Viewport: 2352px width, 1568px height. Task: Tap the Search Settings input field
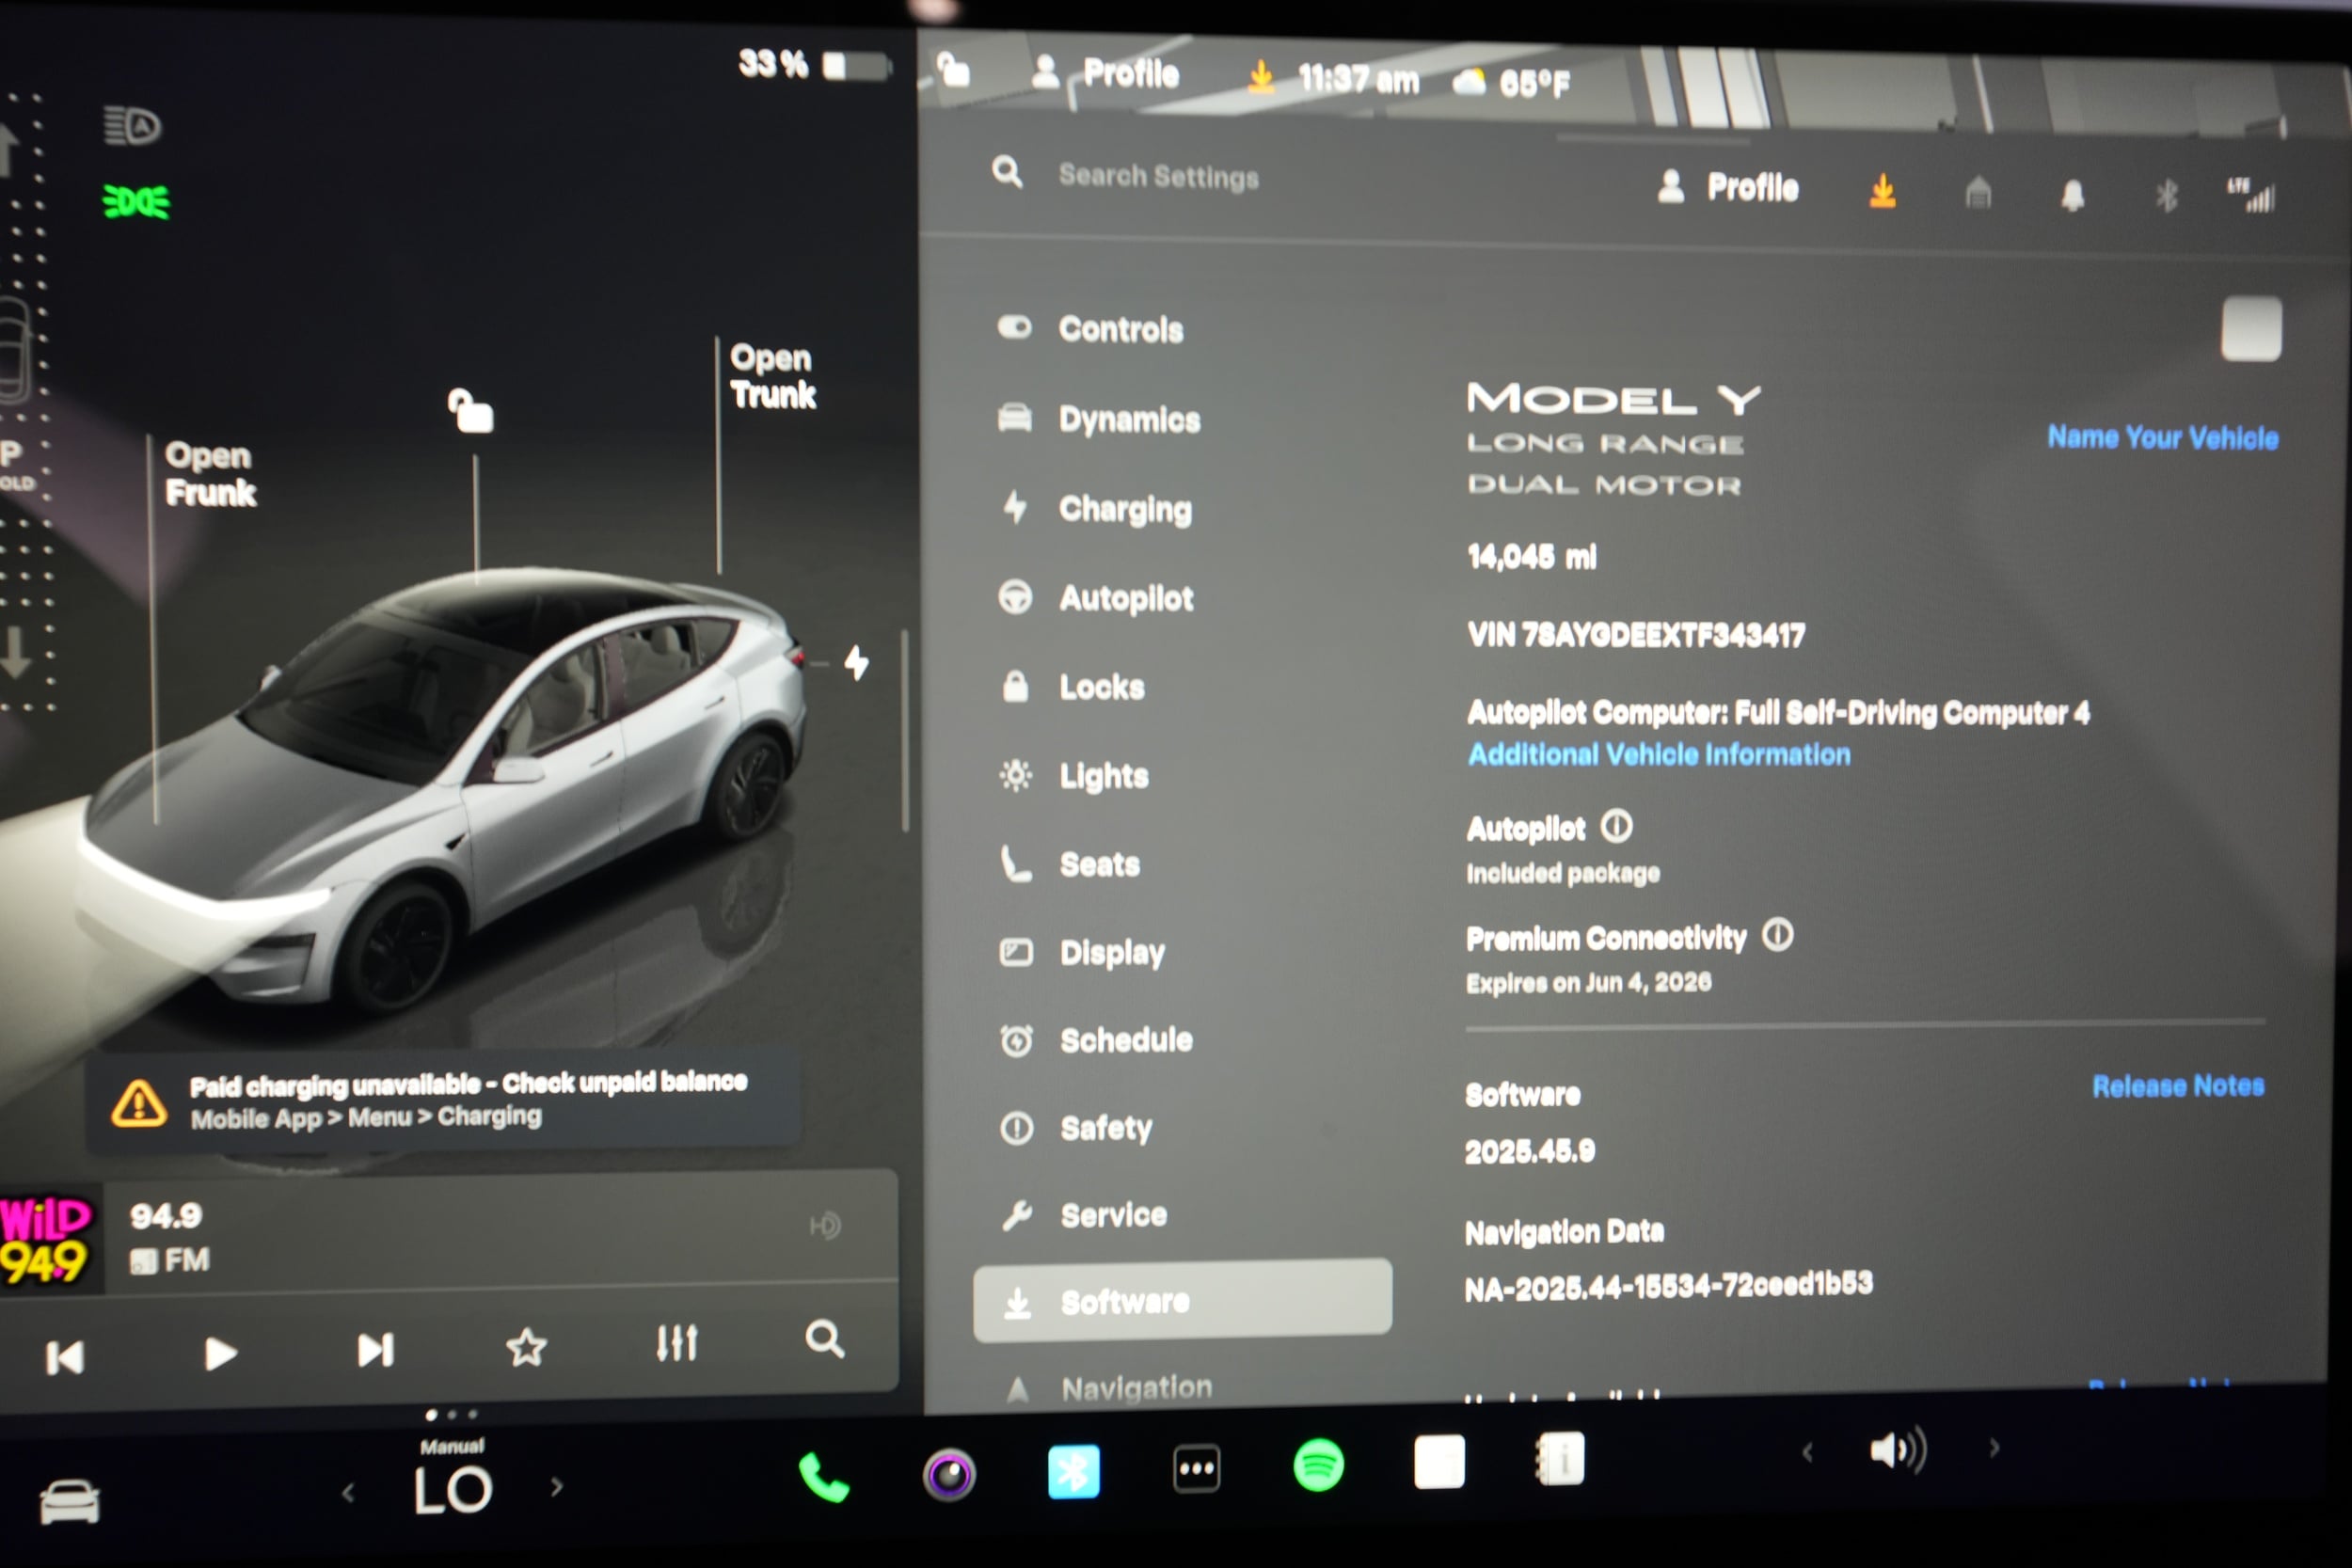point(1155,176)
